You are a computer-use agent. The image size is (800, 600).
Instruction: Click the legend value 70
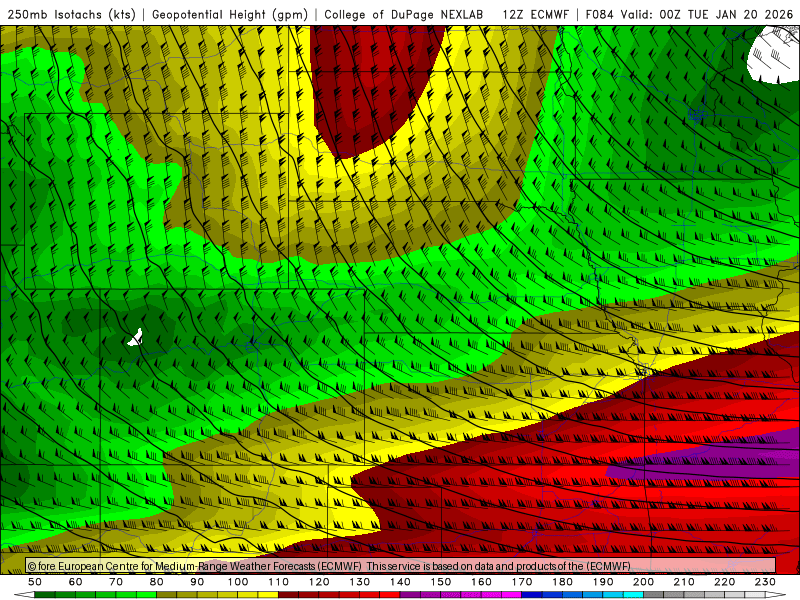(x=116, y=582)
